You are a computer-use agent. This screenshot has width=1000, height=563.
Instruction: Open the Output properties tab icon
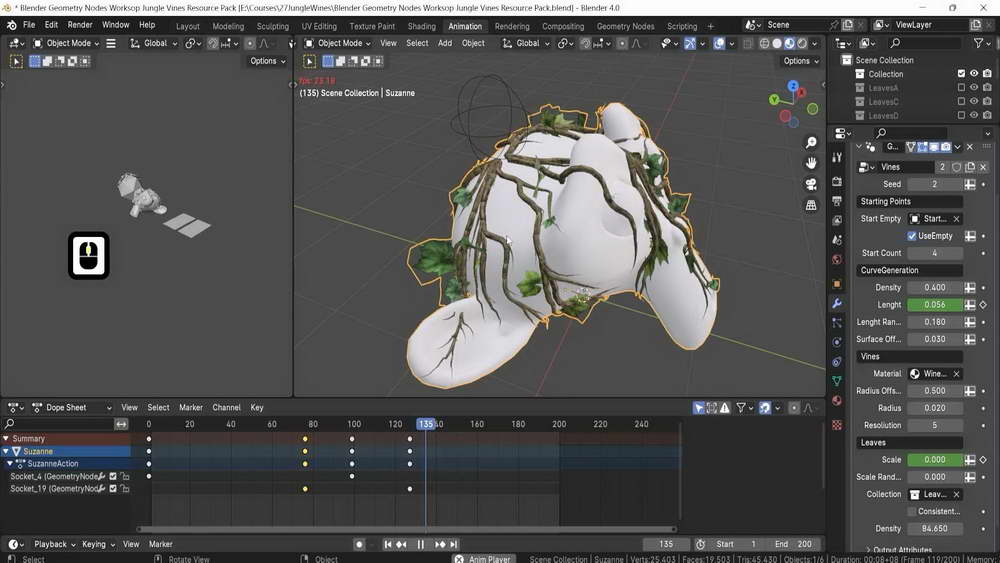837,201
